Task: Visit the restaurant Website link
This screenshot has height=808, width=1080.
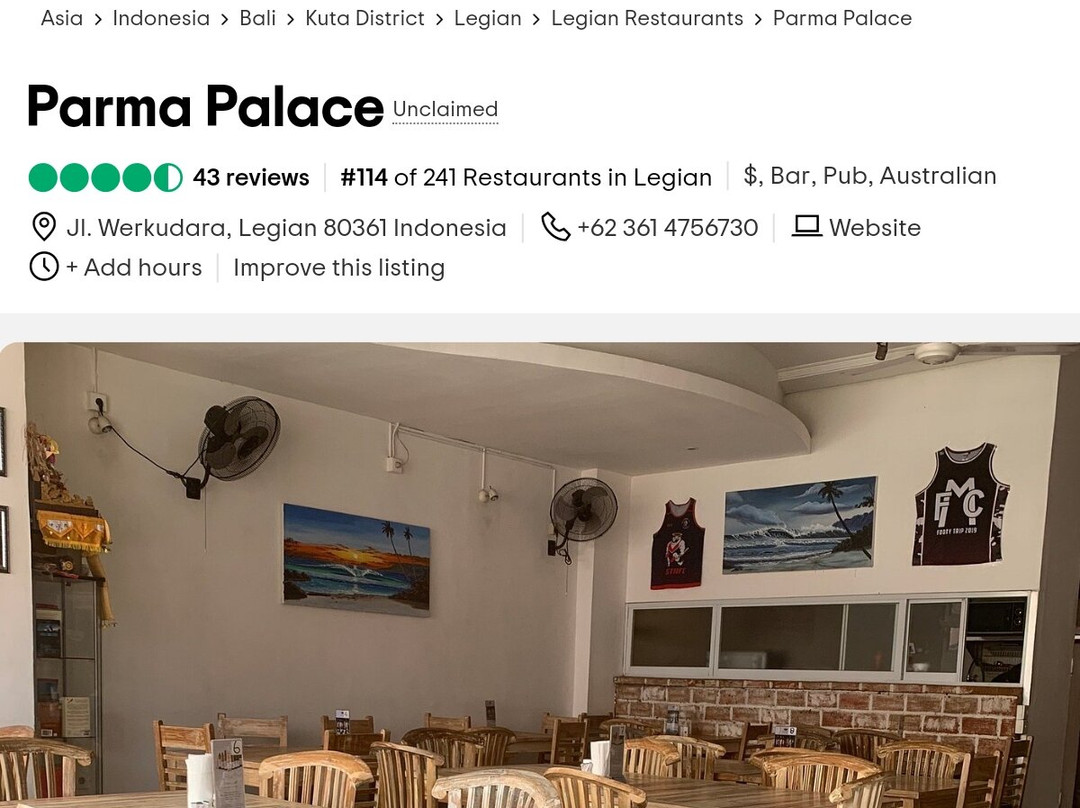Action: pyautogui.click(x=875, y=228)
